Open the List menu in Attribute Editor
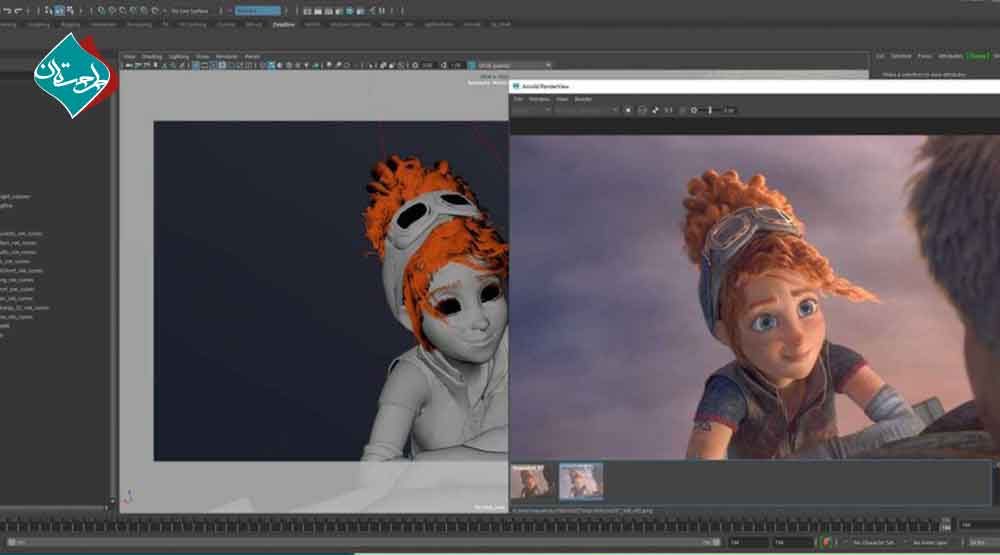The image size is (1000, 555). coord(880,56)
